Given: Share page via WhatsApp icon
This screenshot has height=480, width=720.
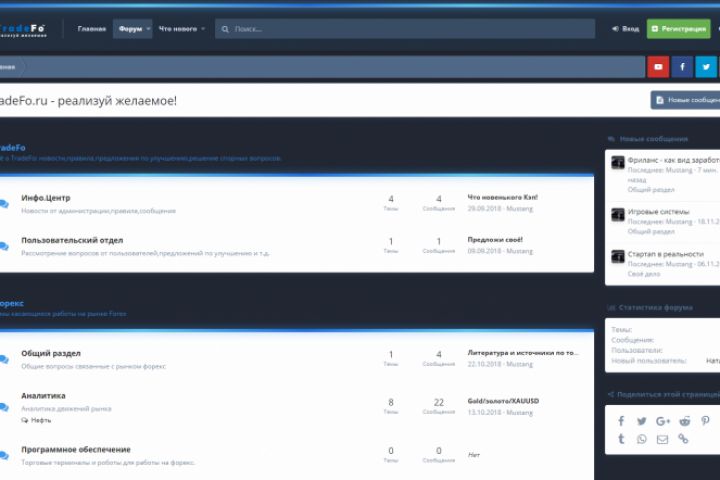Looking at the screenshot, I should [641, 439].
